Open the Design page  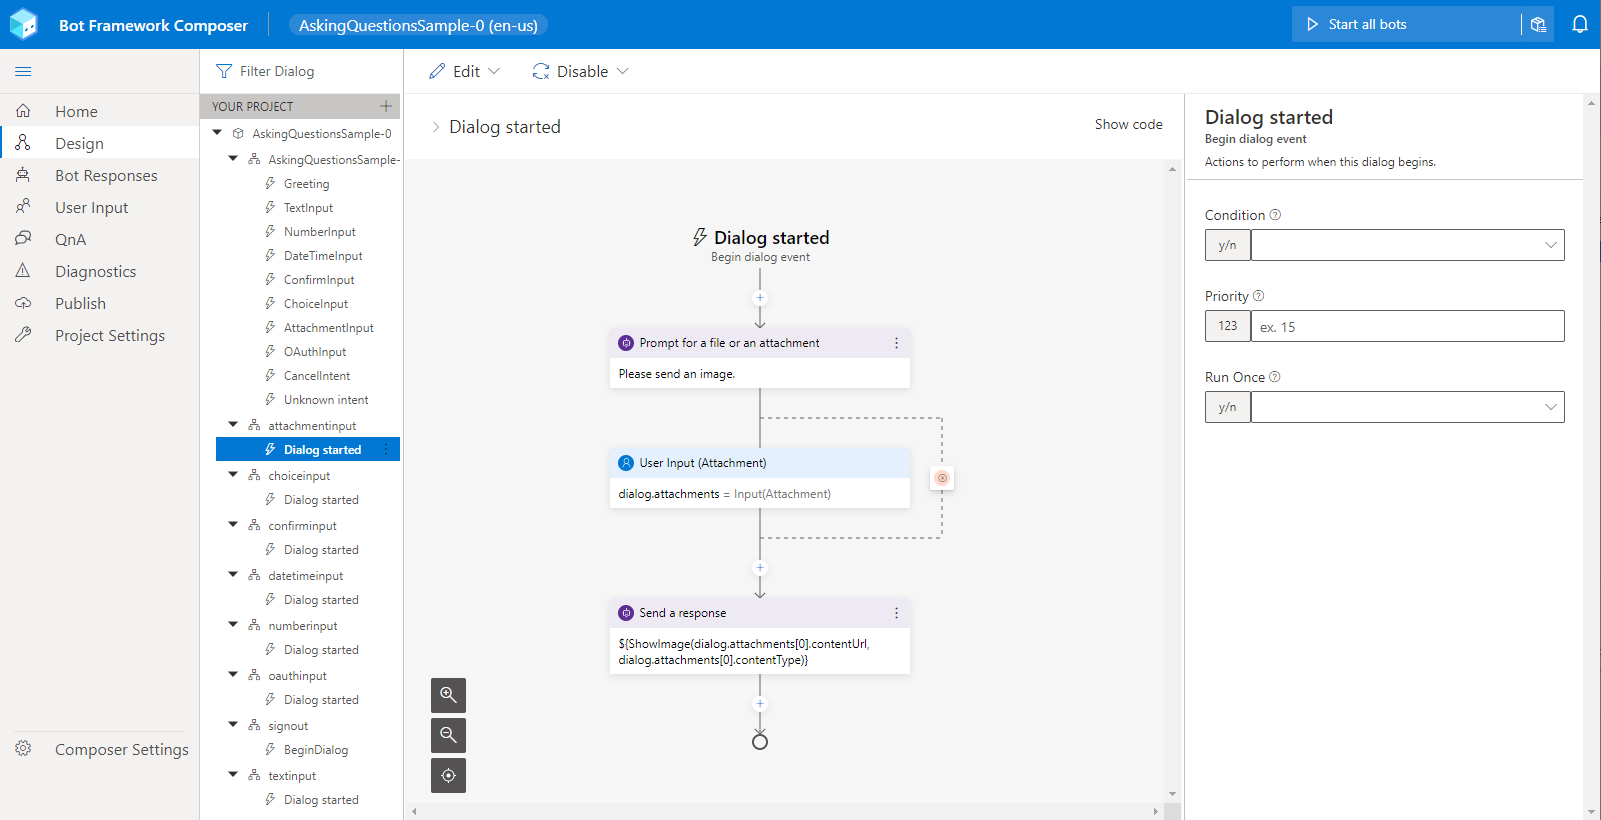pos(100,143)
